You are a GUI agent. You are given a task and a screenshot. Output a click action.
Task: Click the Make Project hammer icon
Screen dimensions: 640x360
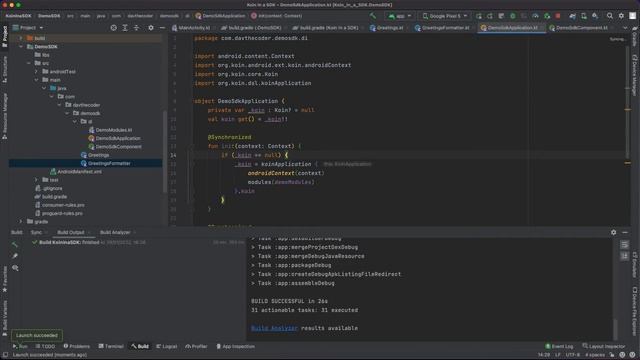373,16
